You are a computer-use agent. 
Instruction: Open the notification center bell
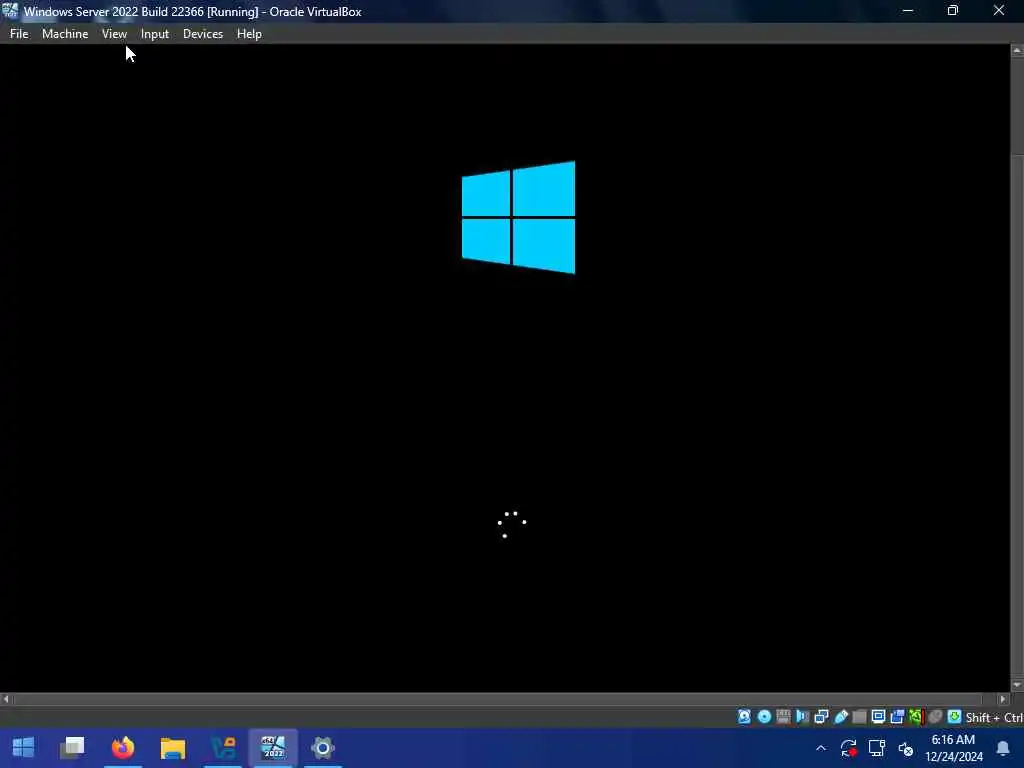pyautogui.click(x=1002, y=748)
